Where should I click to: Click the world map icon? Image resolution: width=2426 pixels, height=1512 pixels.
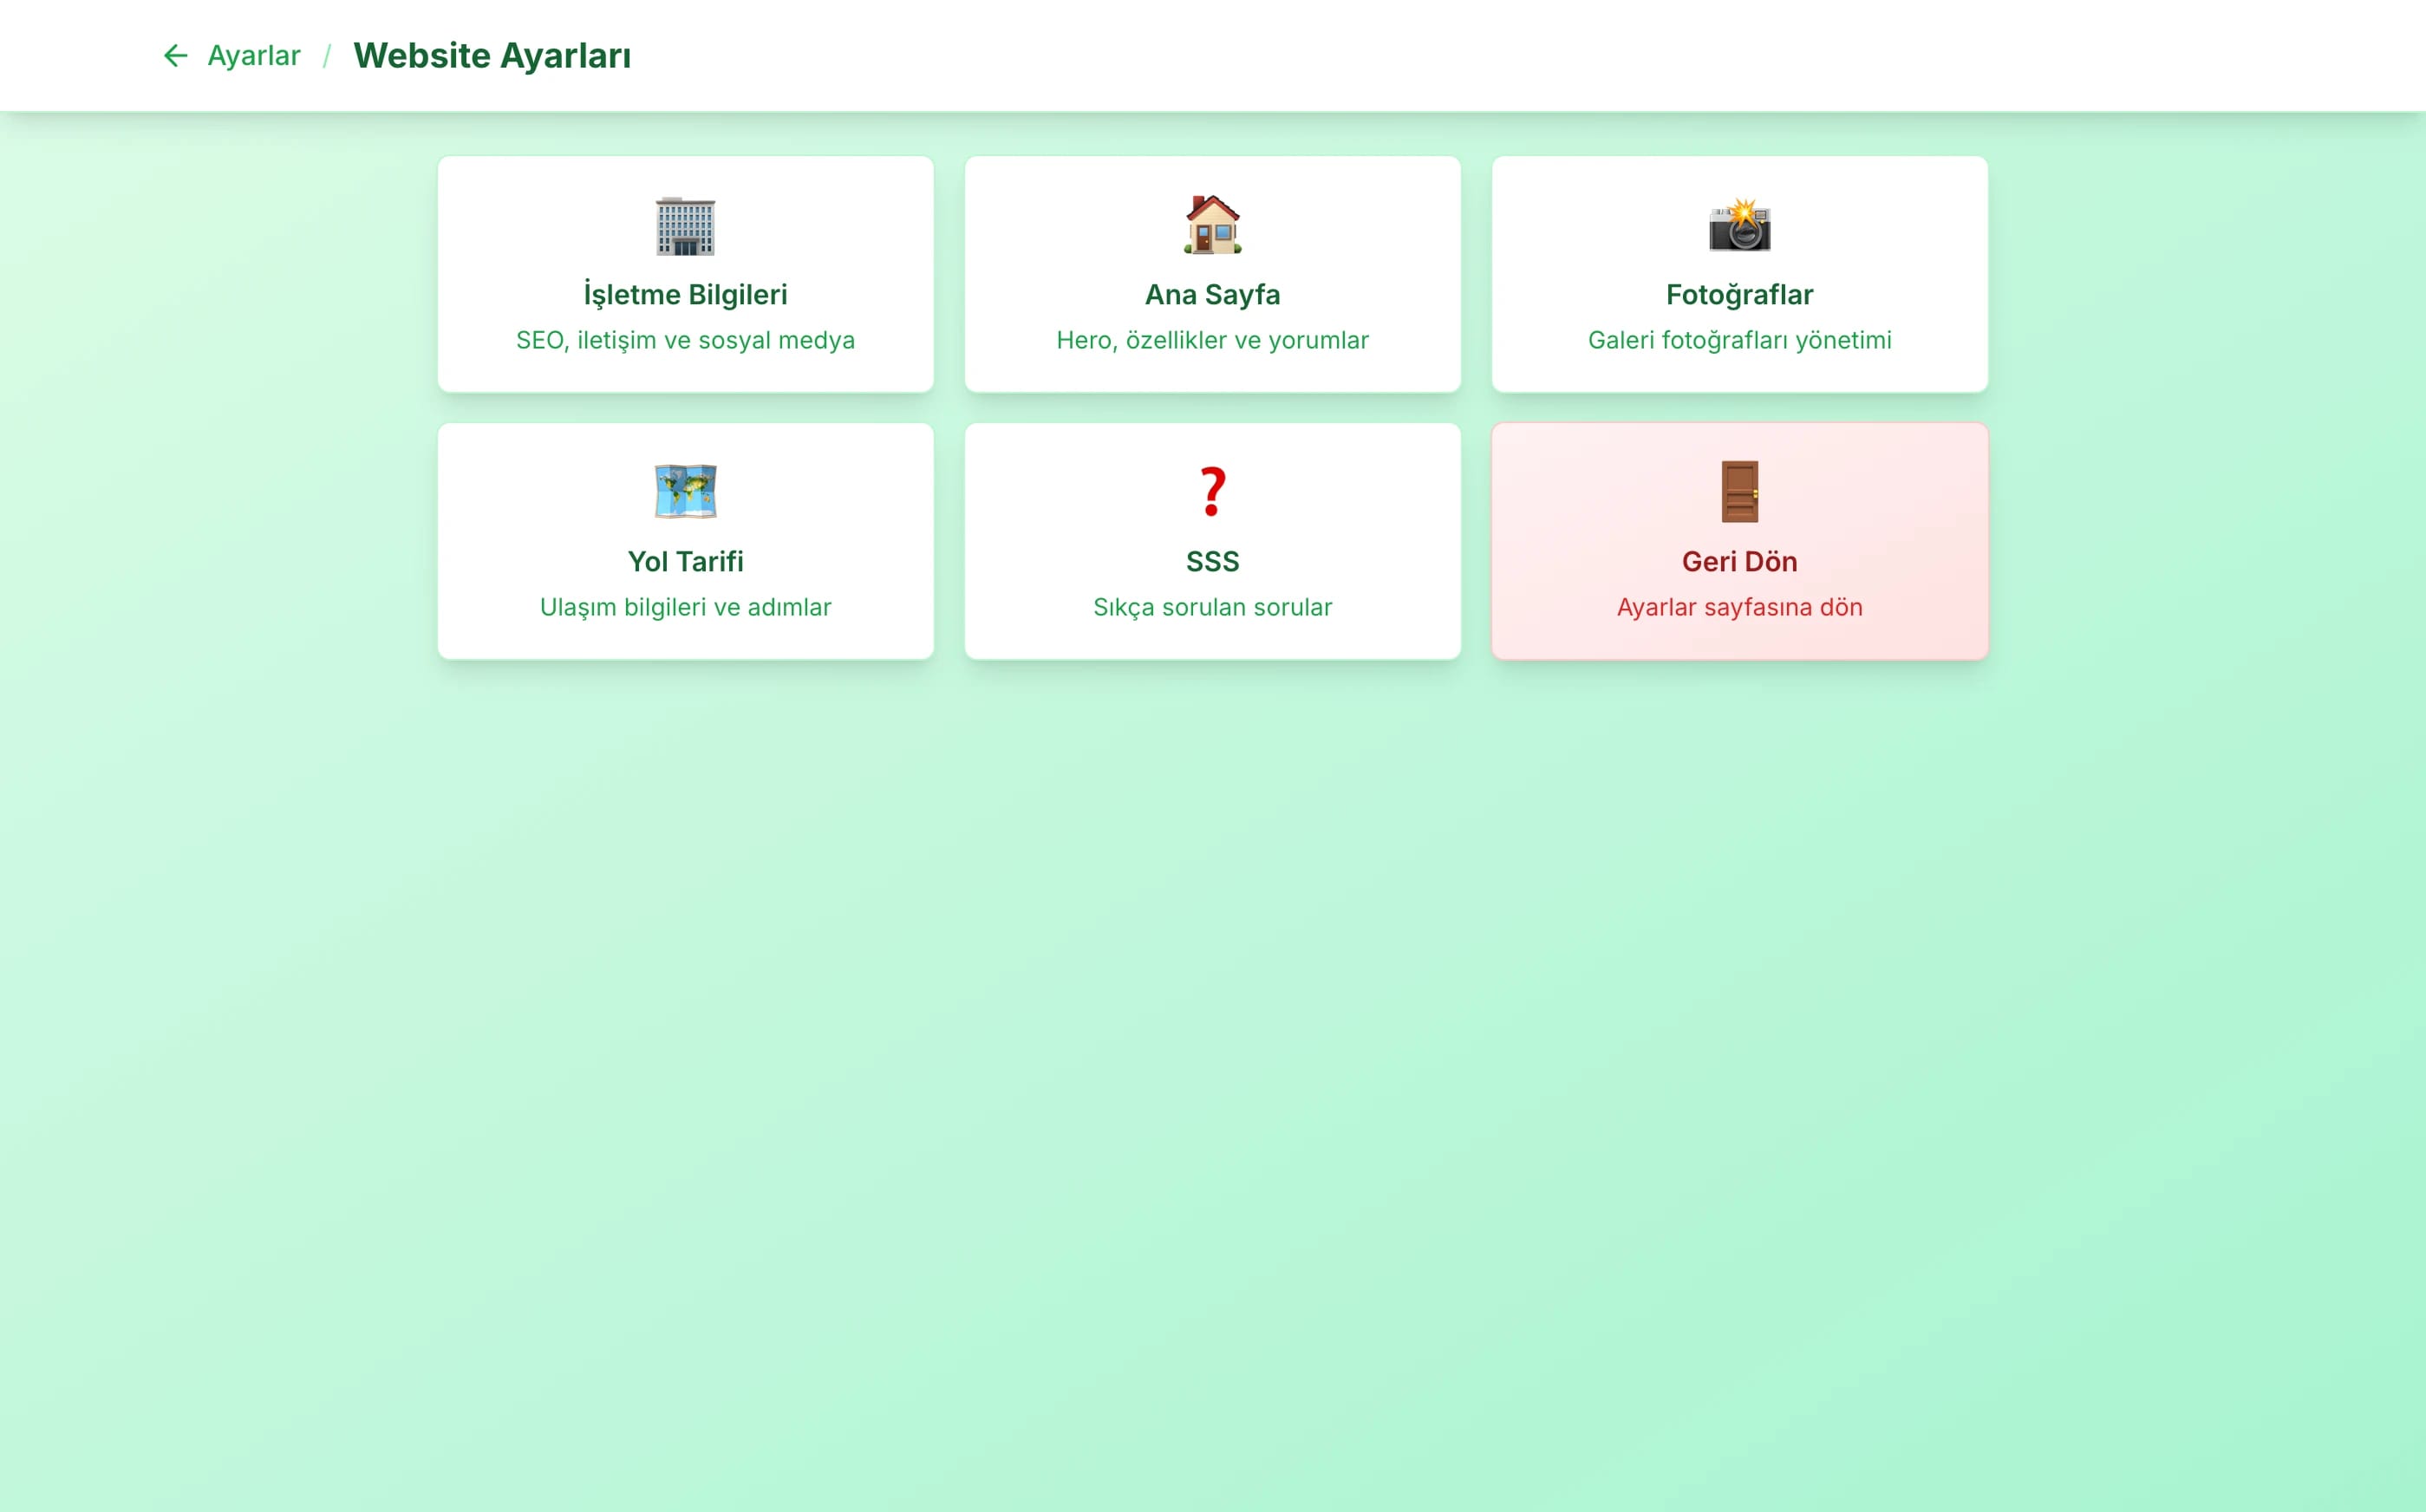click(x=685, y=492)
